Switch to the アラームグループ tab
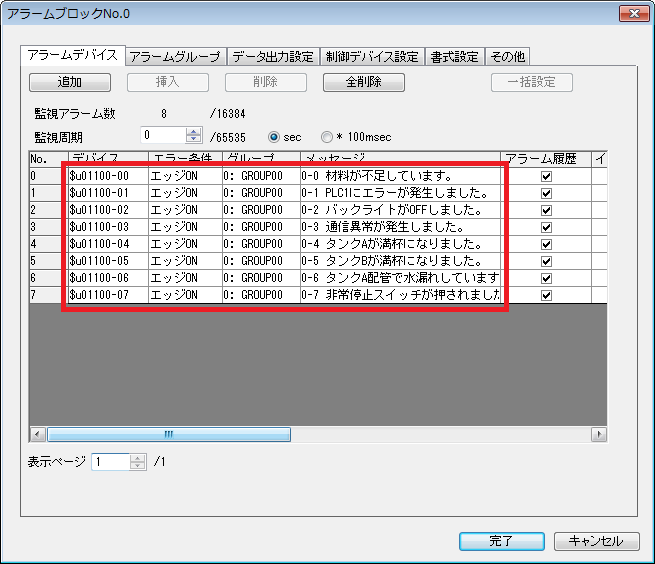Viewport: 655px width, 564px height. click(x=176, y=56)
